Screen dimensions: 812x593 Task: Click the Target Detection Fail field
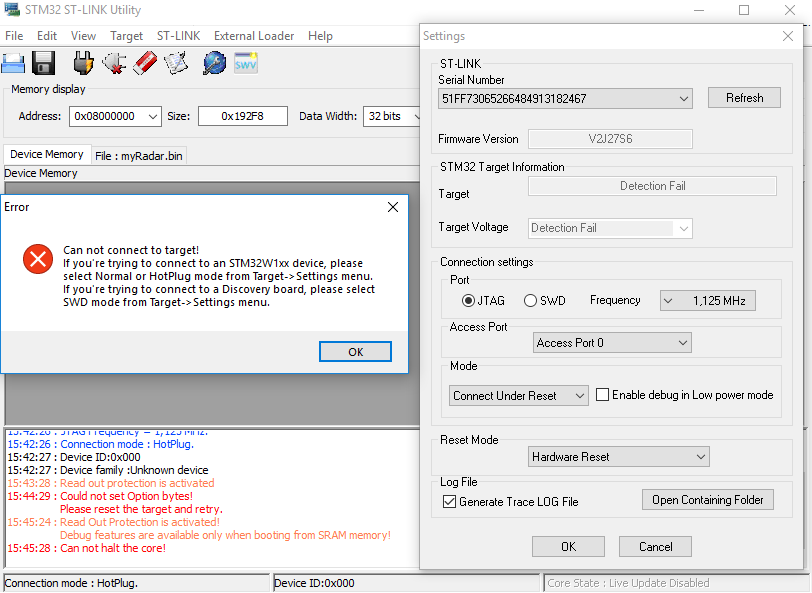click(x=652, y=186)
